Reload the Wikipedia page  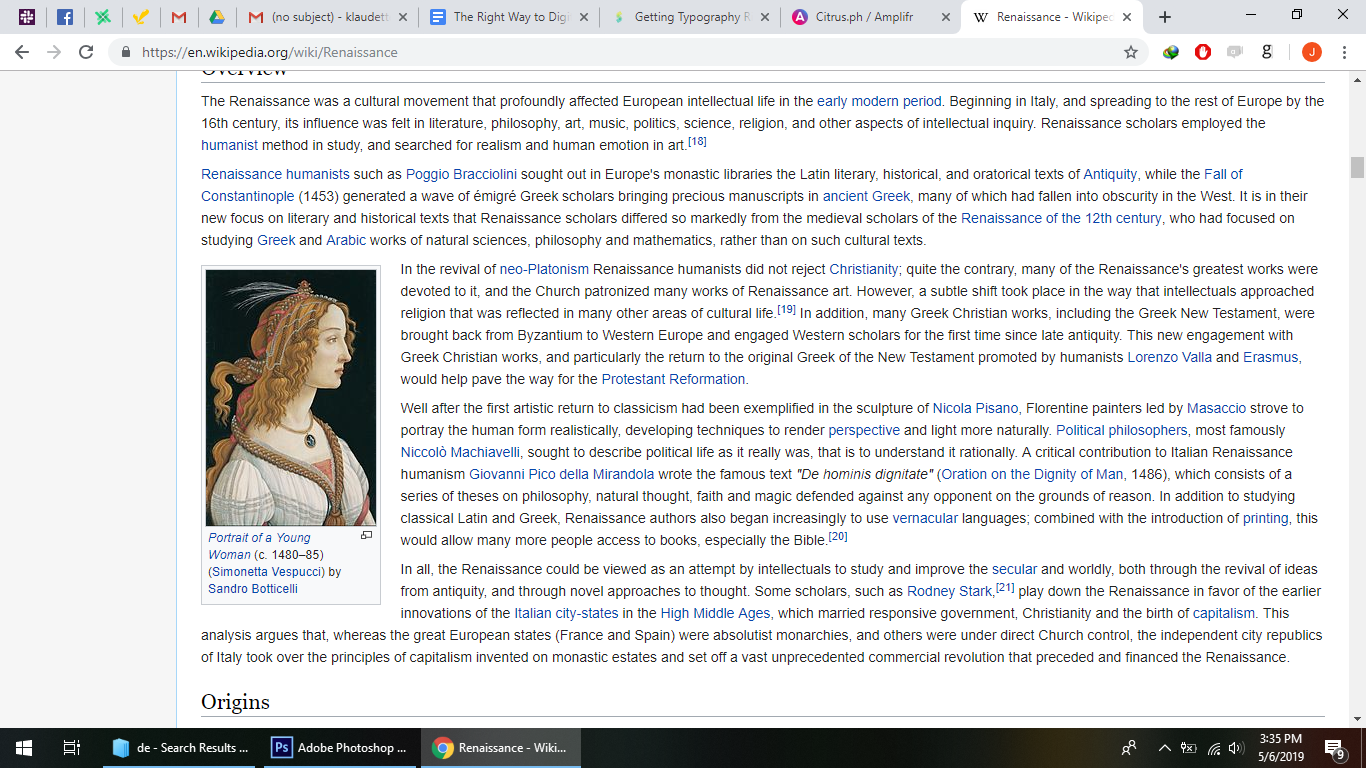coord(86,52)
